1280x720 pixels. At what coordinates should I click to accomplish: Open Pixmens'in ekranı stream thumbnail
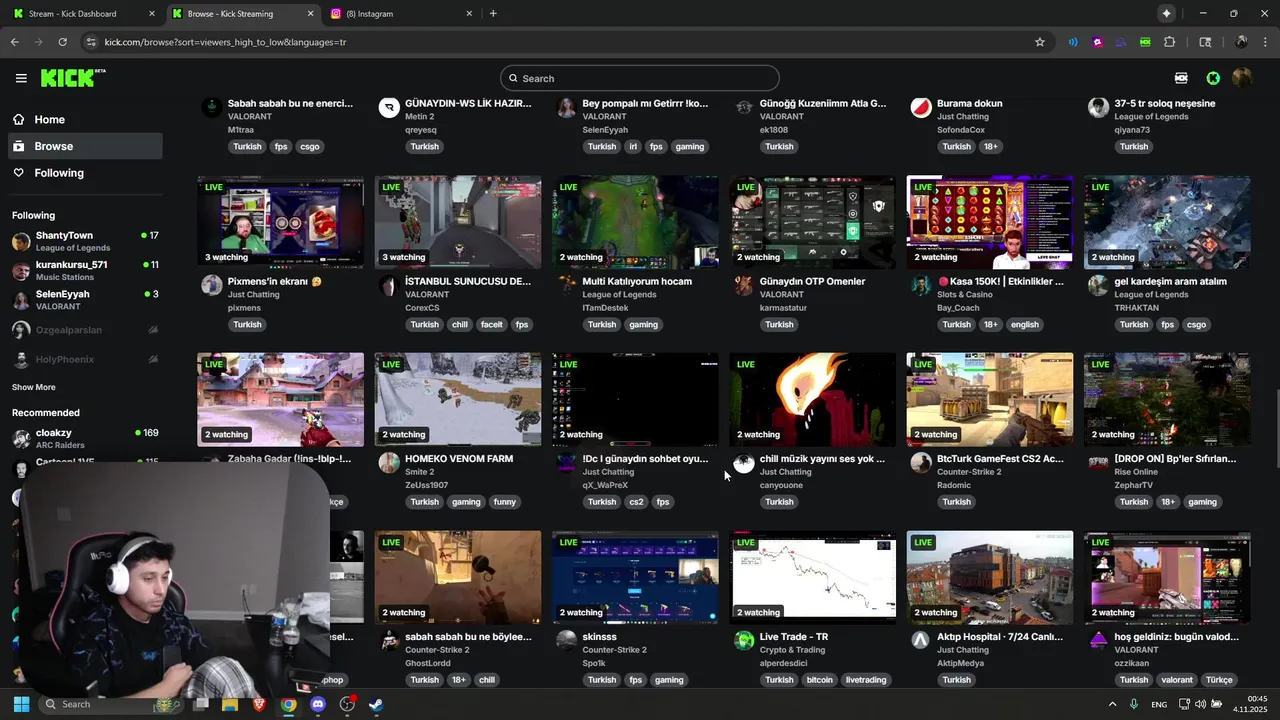click(x=280, y=222)
